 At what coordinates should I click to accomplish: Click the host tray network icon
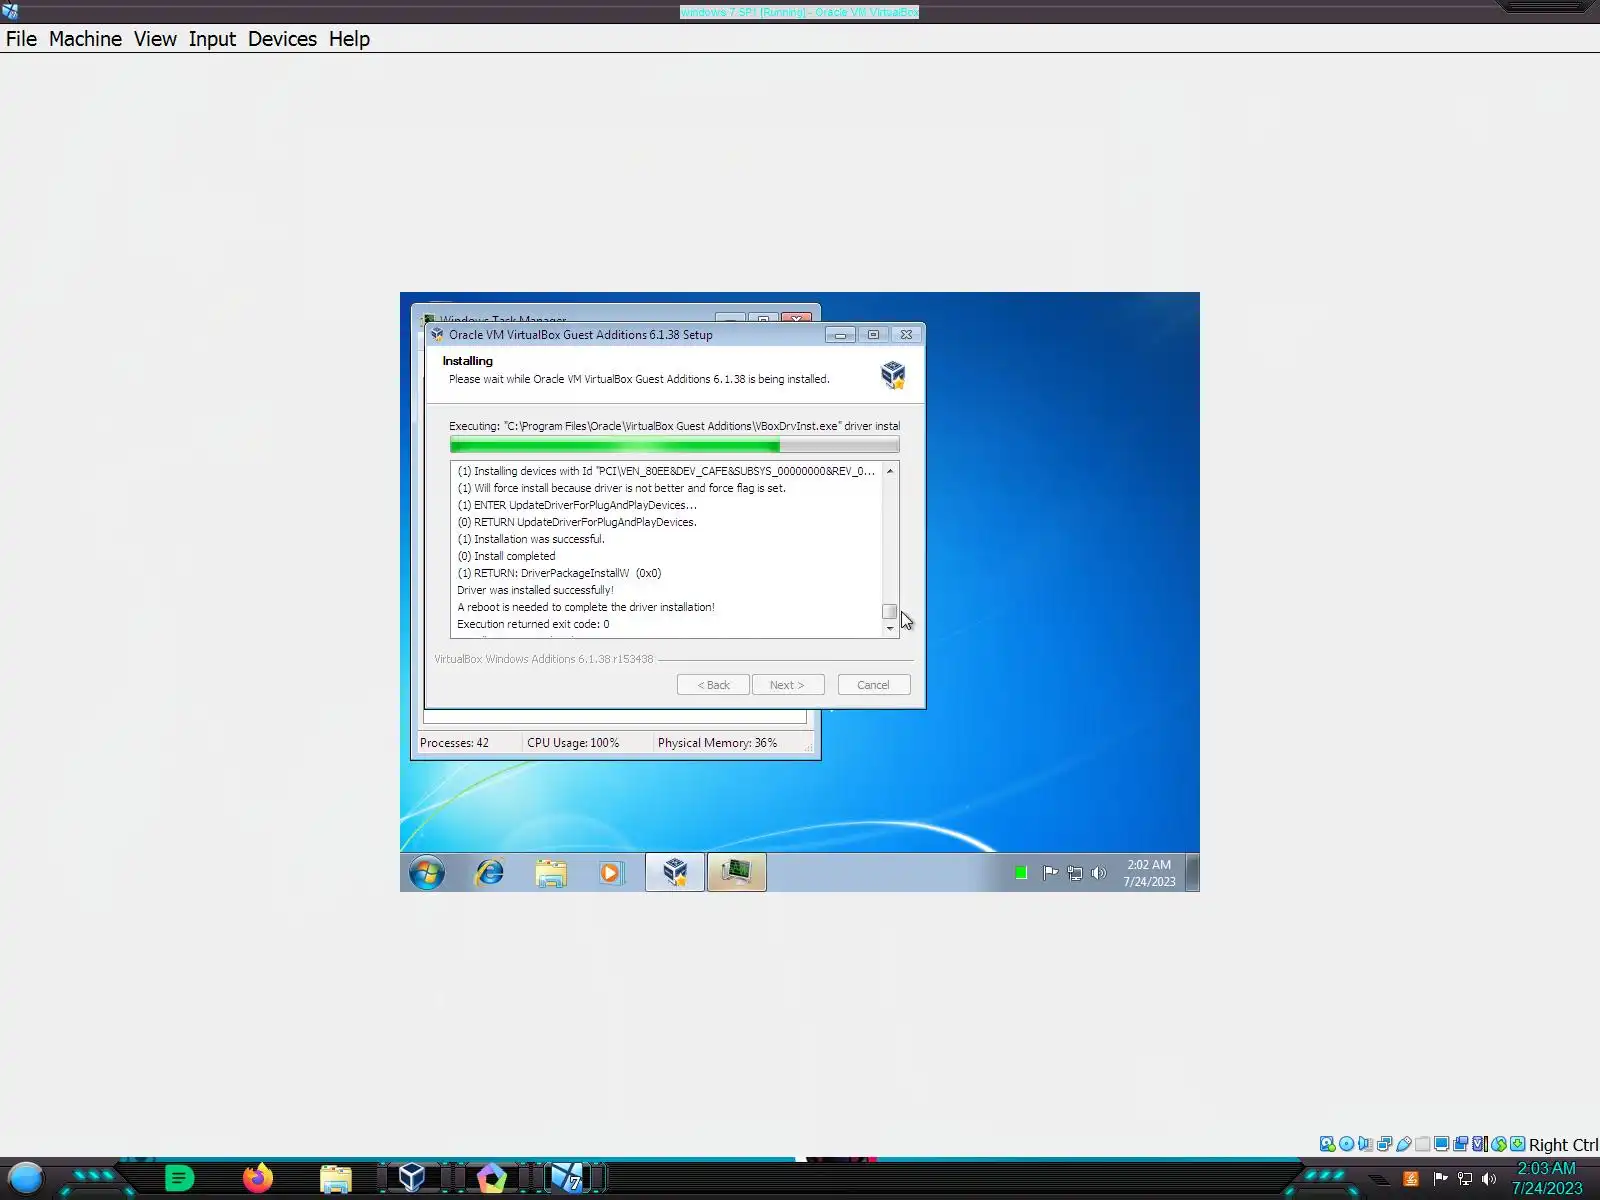[1465, 1179]
